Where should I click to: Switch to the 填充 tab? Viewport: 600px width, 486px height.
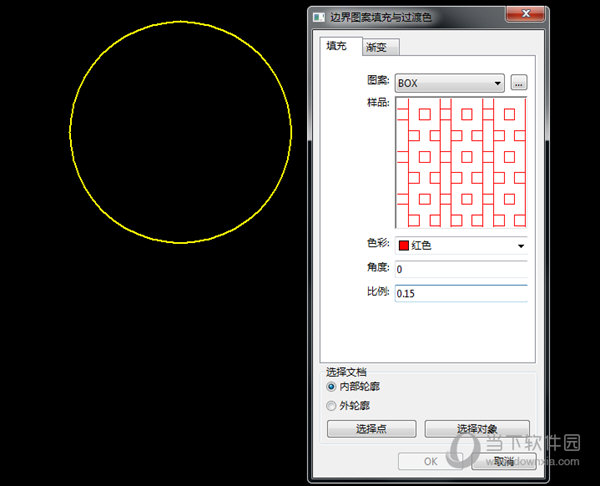pyautogui.click(x=341, y=46)
